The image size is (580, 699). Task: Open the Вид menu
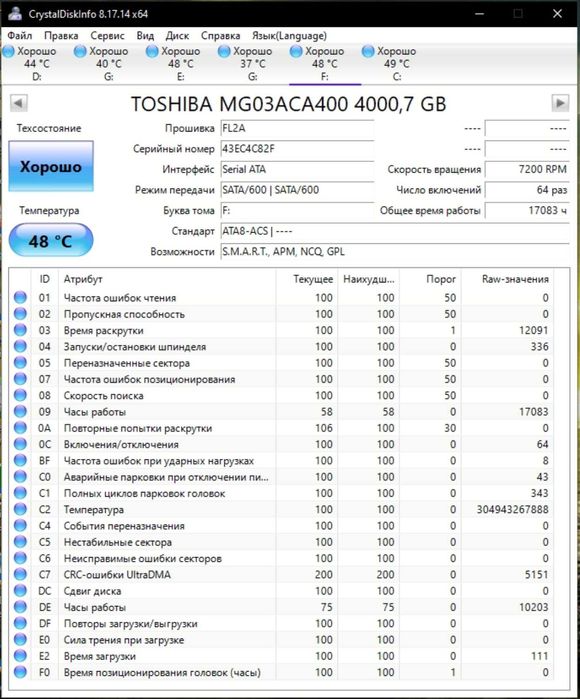145,36
